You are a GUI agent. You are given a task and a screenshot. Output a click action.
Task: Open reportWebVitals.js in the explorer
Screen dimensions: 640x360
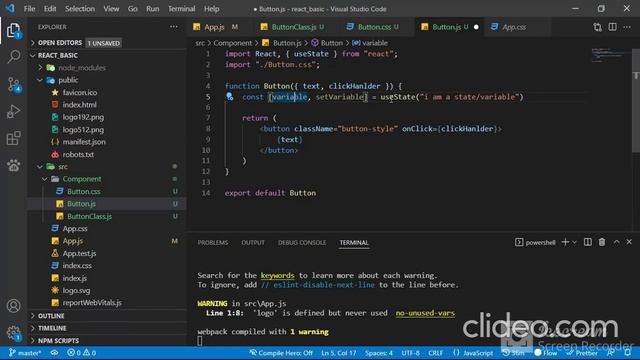[x=92, y=302]
